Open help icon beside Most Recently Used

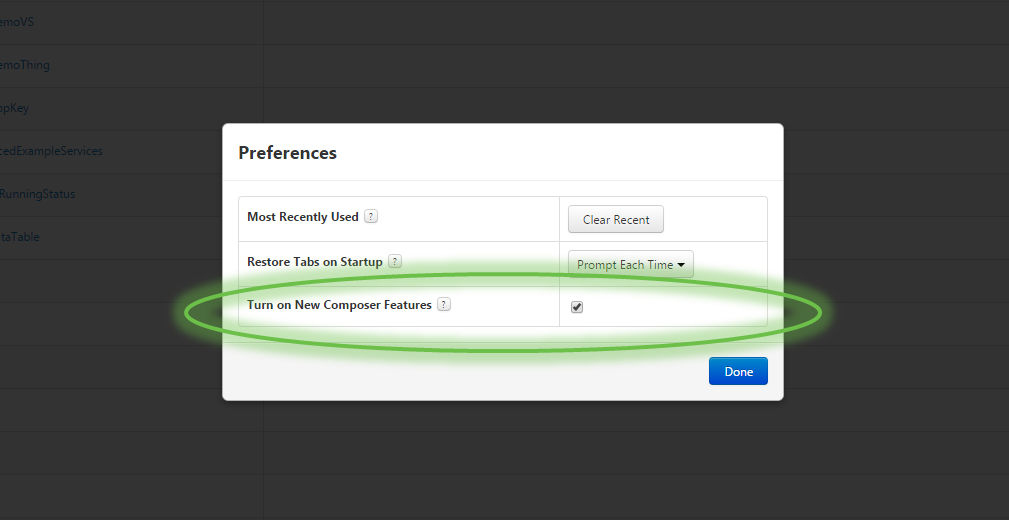[371, 216]
